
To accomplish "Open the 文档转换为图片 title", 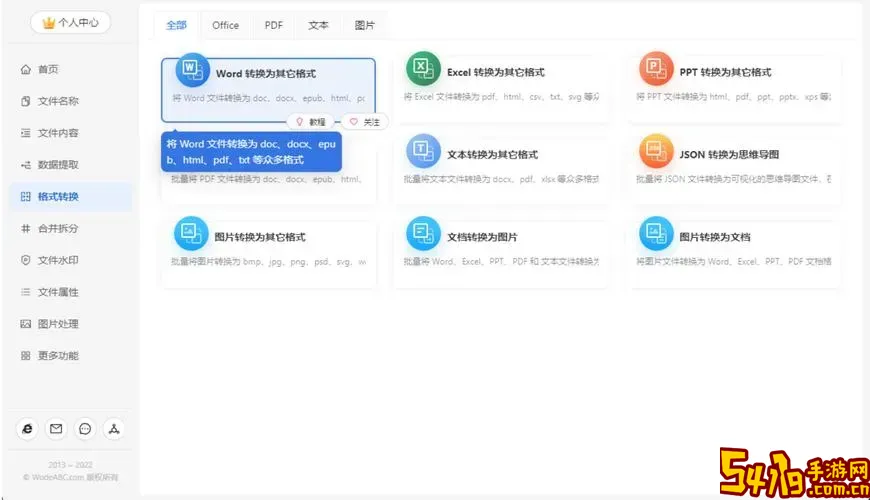I will pos(482,237).
